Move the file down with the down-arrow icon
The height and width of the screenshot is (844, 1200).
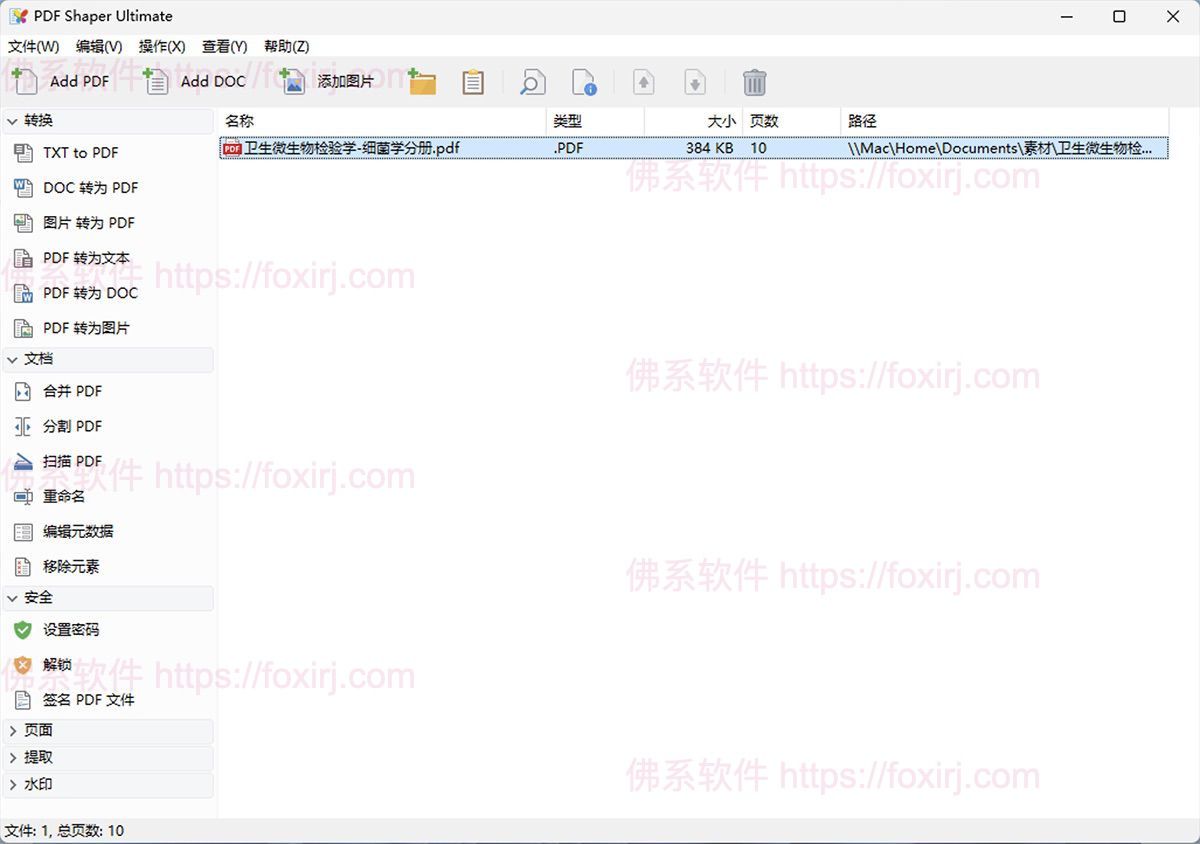[x=695, y=81]
